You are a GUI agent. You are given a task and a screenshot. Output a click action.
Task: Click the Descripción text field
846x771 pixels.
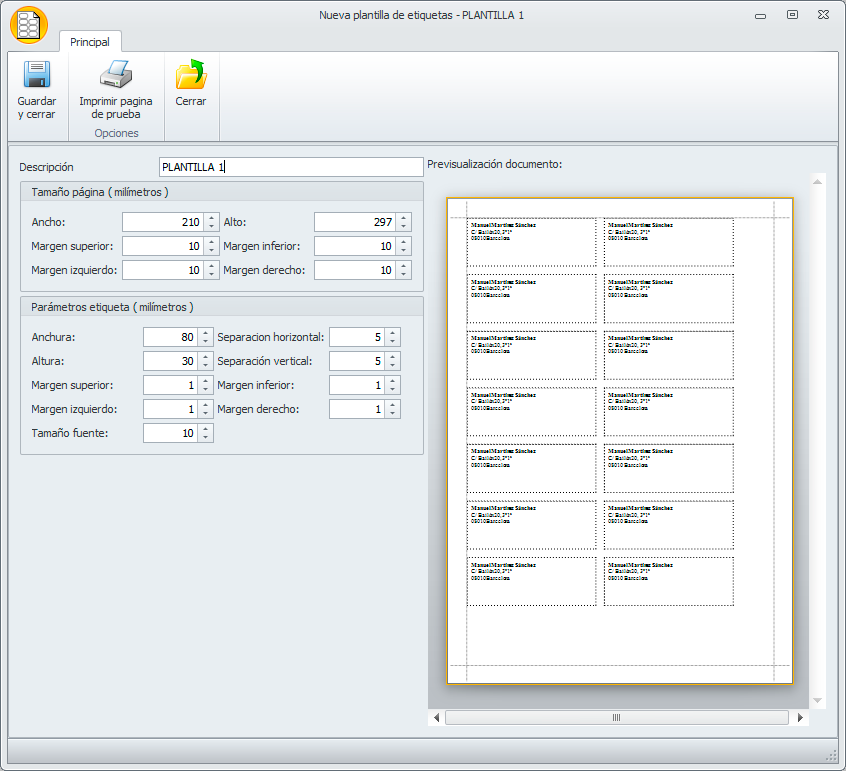[291, 167]
